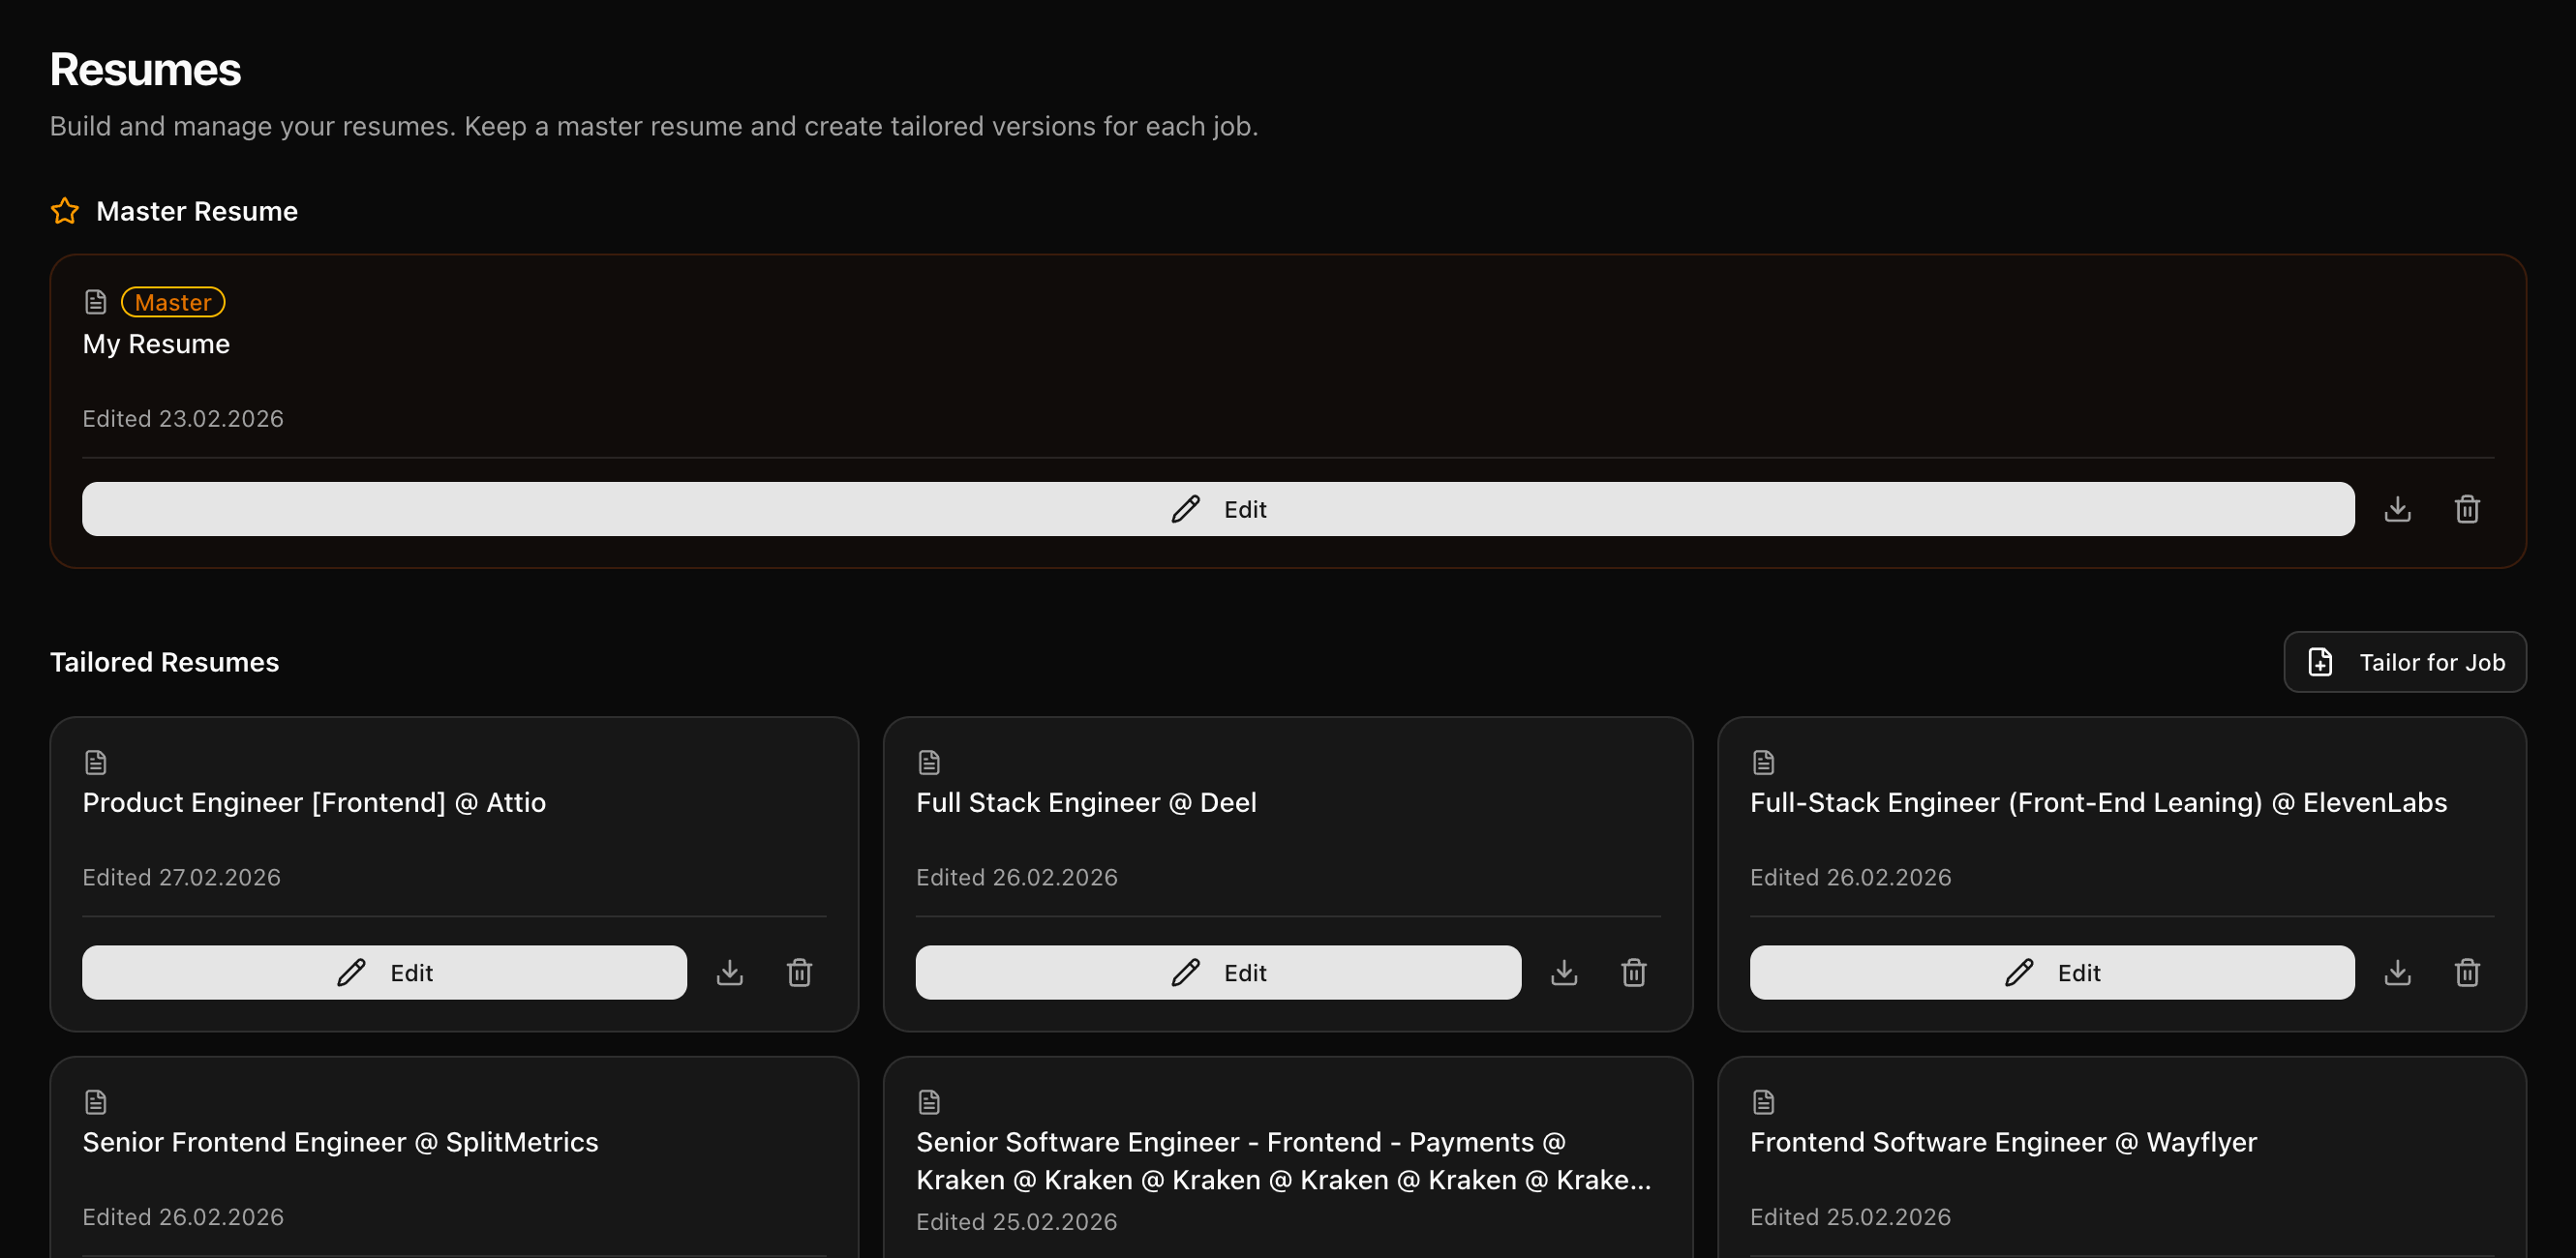Delete the Deel tailored resume

click(x=1633, y=972)
